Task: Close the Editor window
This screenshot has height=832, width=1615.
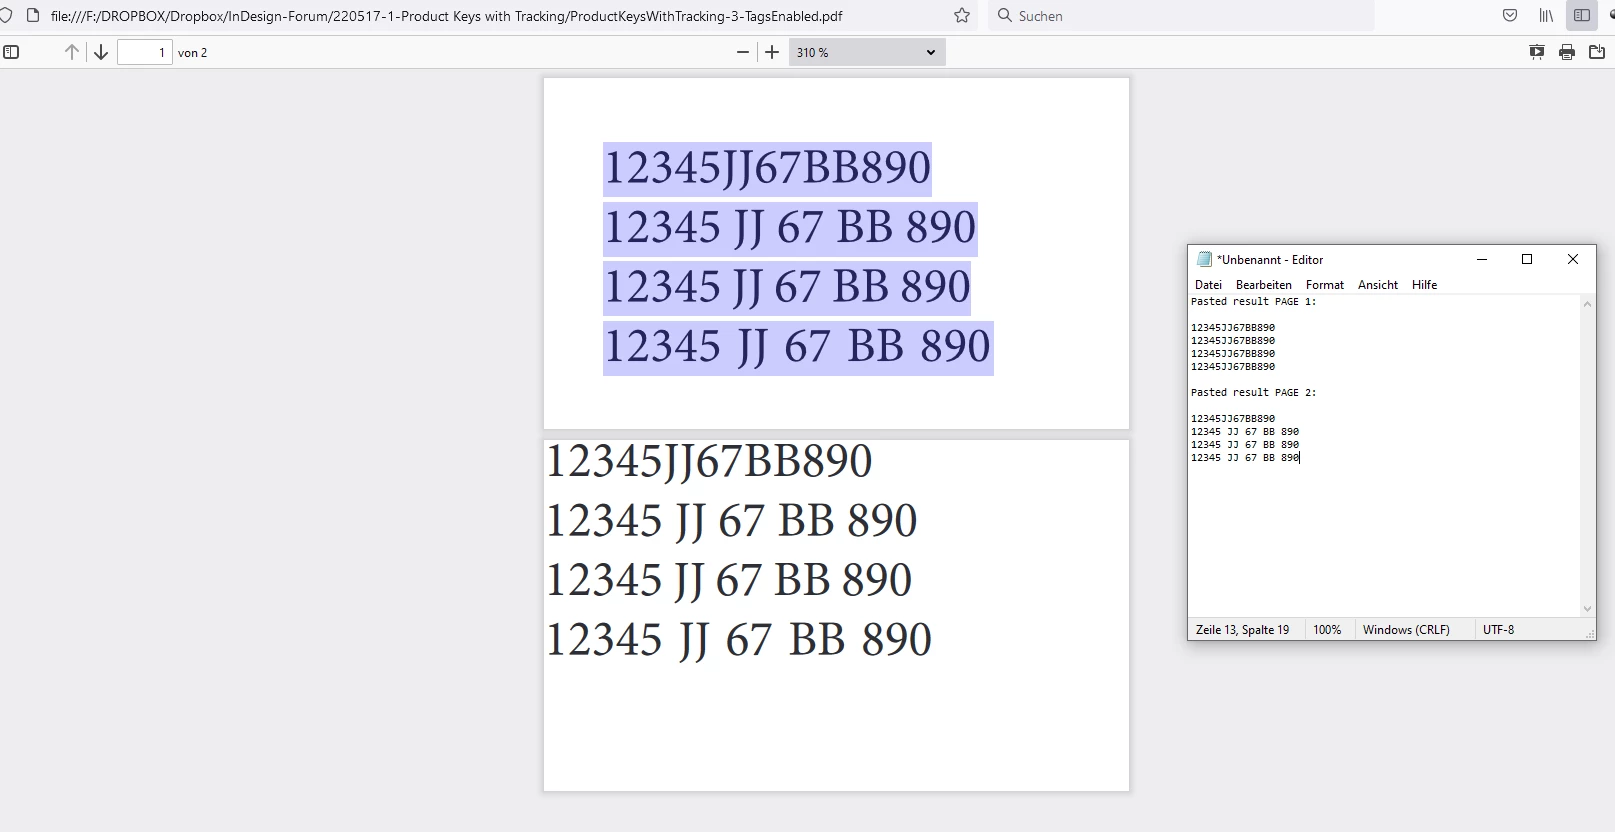Action: (1573, 259)
